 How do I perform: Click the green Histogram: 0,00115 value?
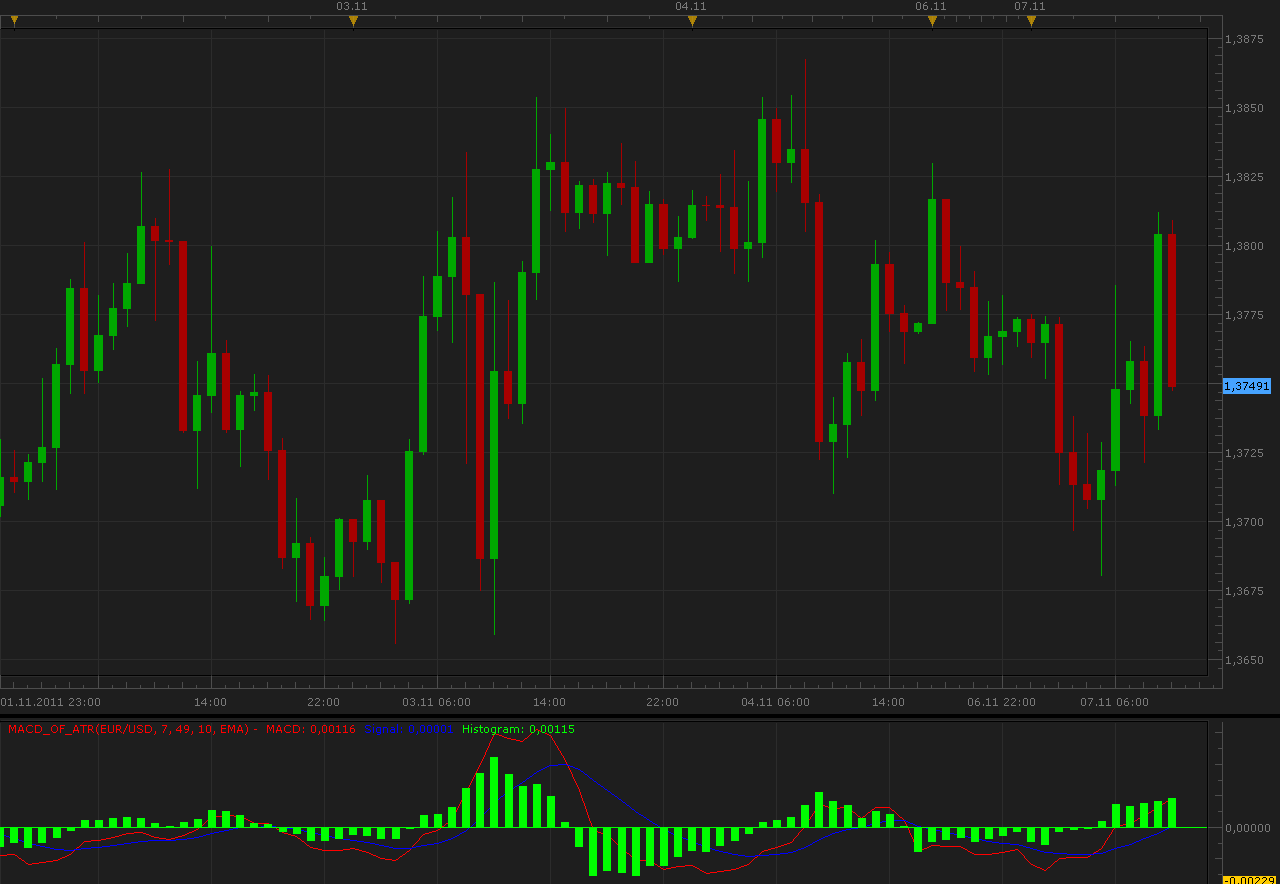coord(518,729)
